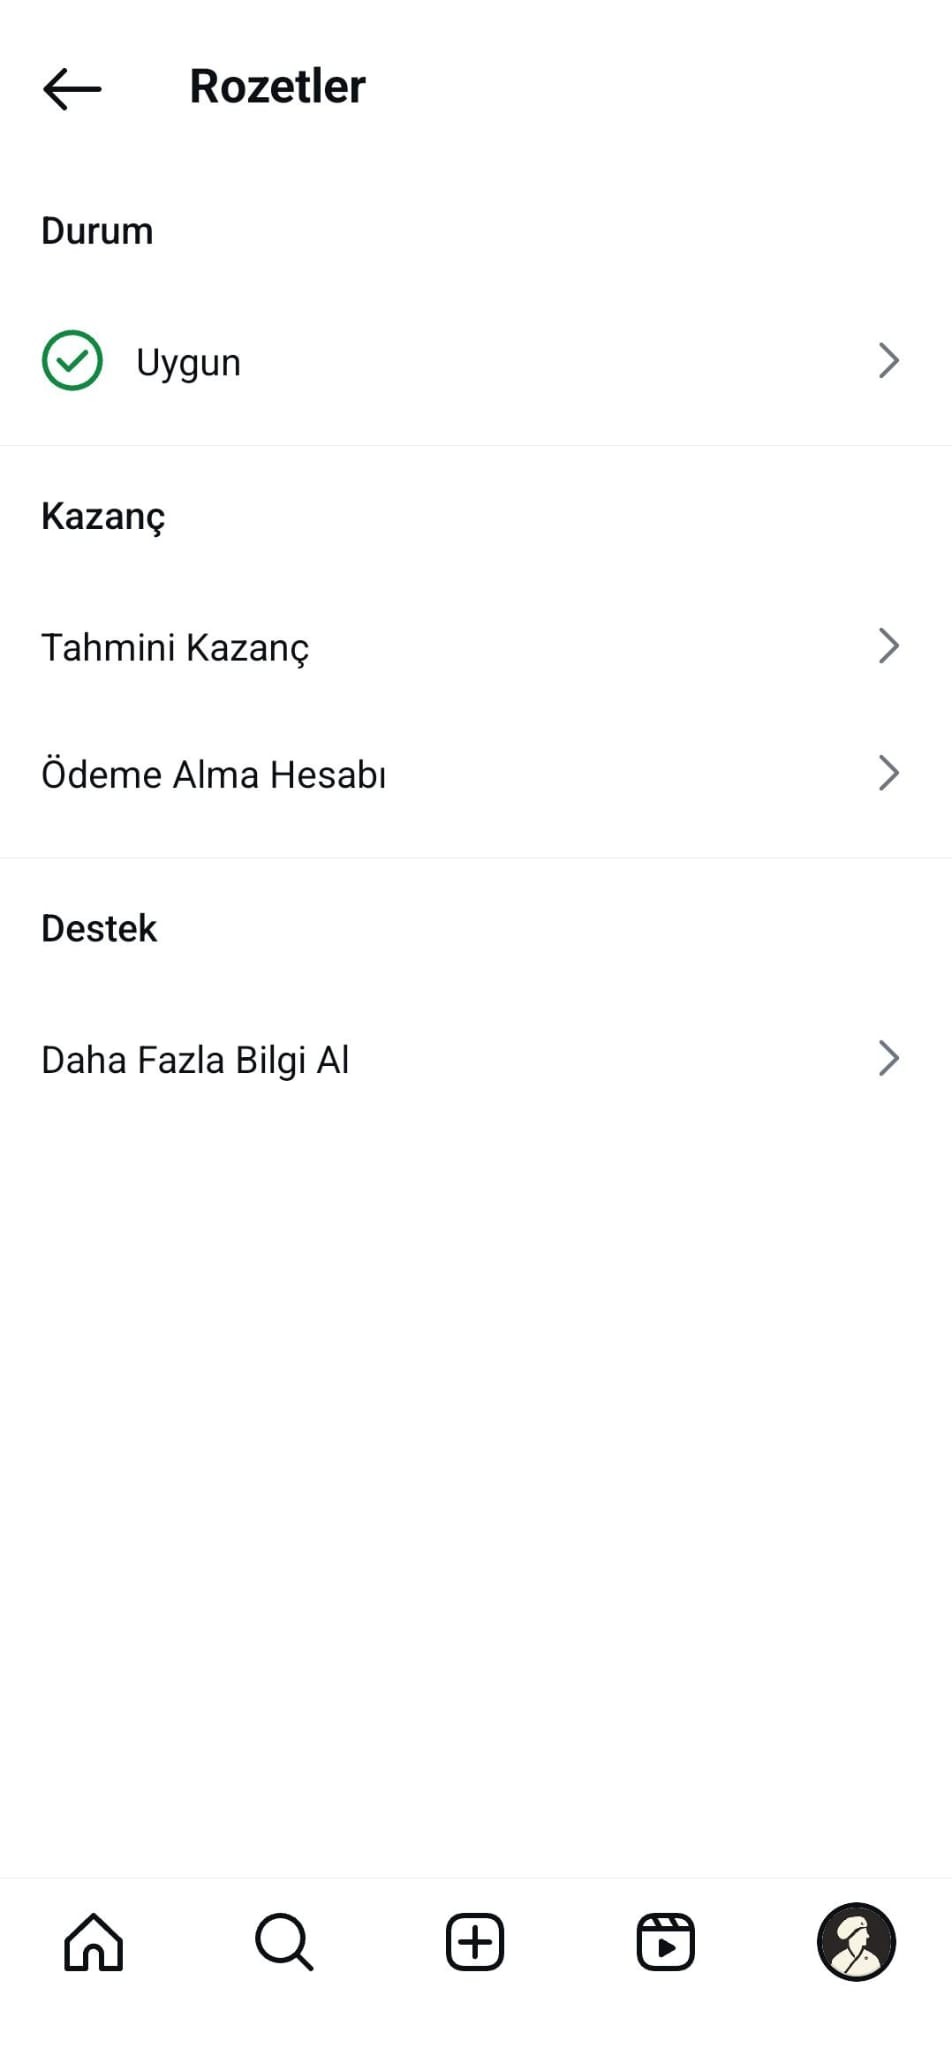Open Ödeme Alma Hesabı entry
952x2048 pixels.
tap(476, 774)
